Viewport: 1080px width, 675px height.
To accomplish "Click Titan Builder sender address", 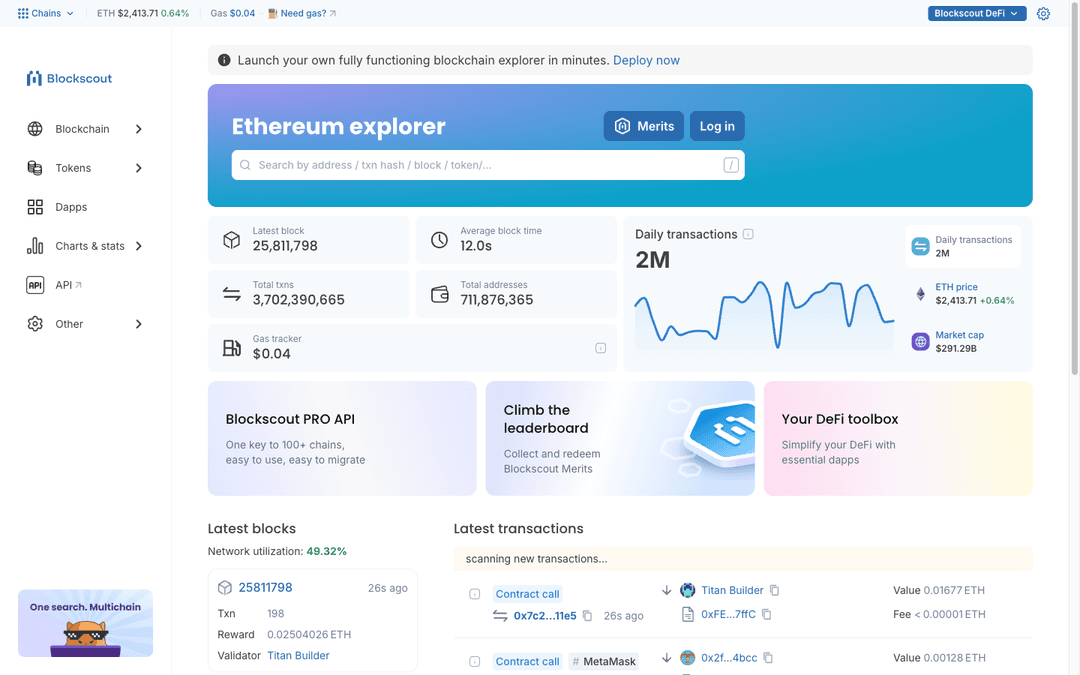I will tap(732, 590).
